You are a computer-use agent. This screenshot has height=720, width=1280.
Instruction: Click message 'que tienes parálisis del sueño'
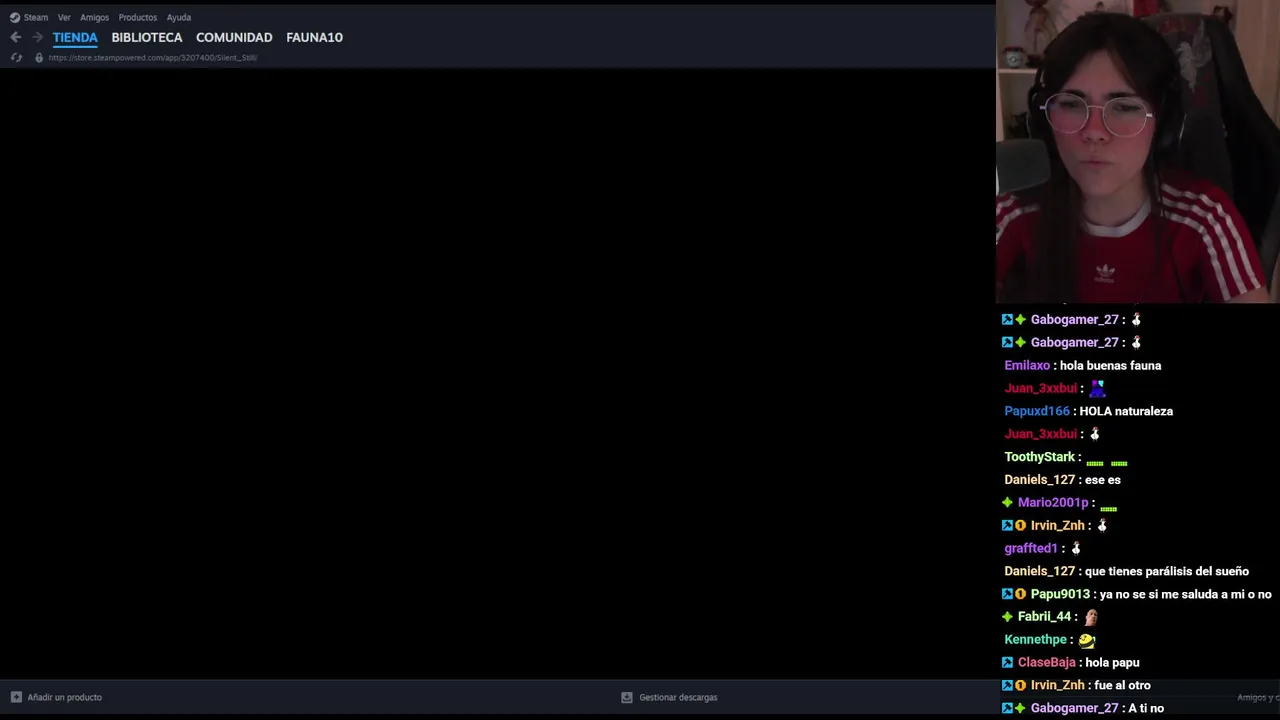coord(1167,571)
